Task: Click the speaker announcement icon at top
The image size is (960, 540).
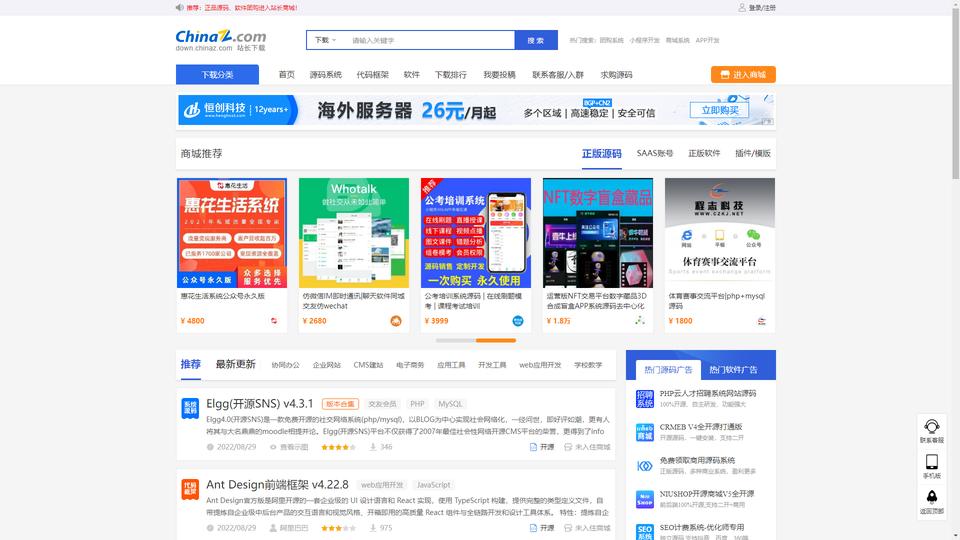Action: [179, 7]
